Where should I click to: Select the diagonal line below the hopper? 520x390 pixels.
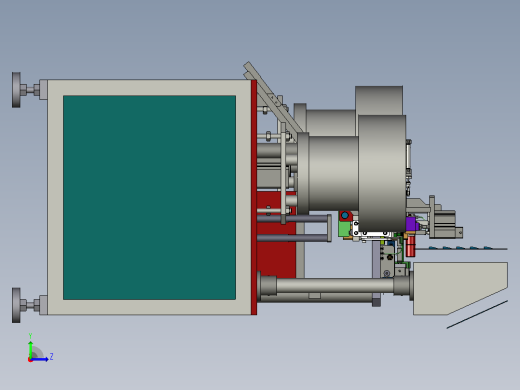477,314
